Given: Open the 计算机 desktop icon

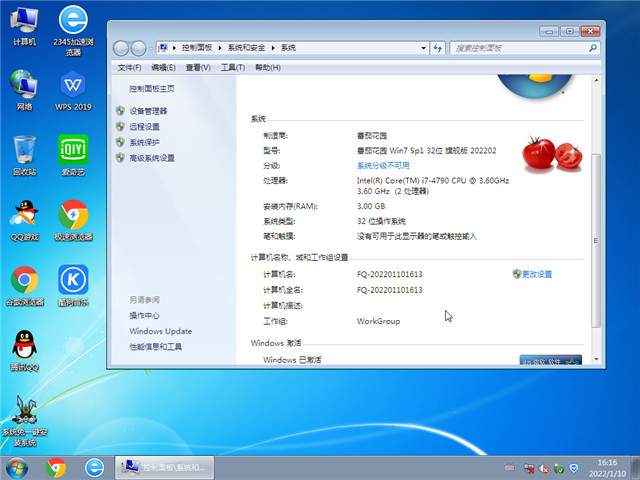Looking at the screenshot, I should [24, 26].
